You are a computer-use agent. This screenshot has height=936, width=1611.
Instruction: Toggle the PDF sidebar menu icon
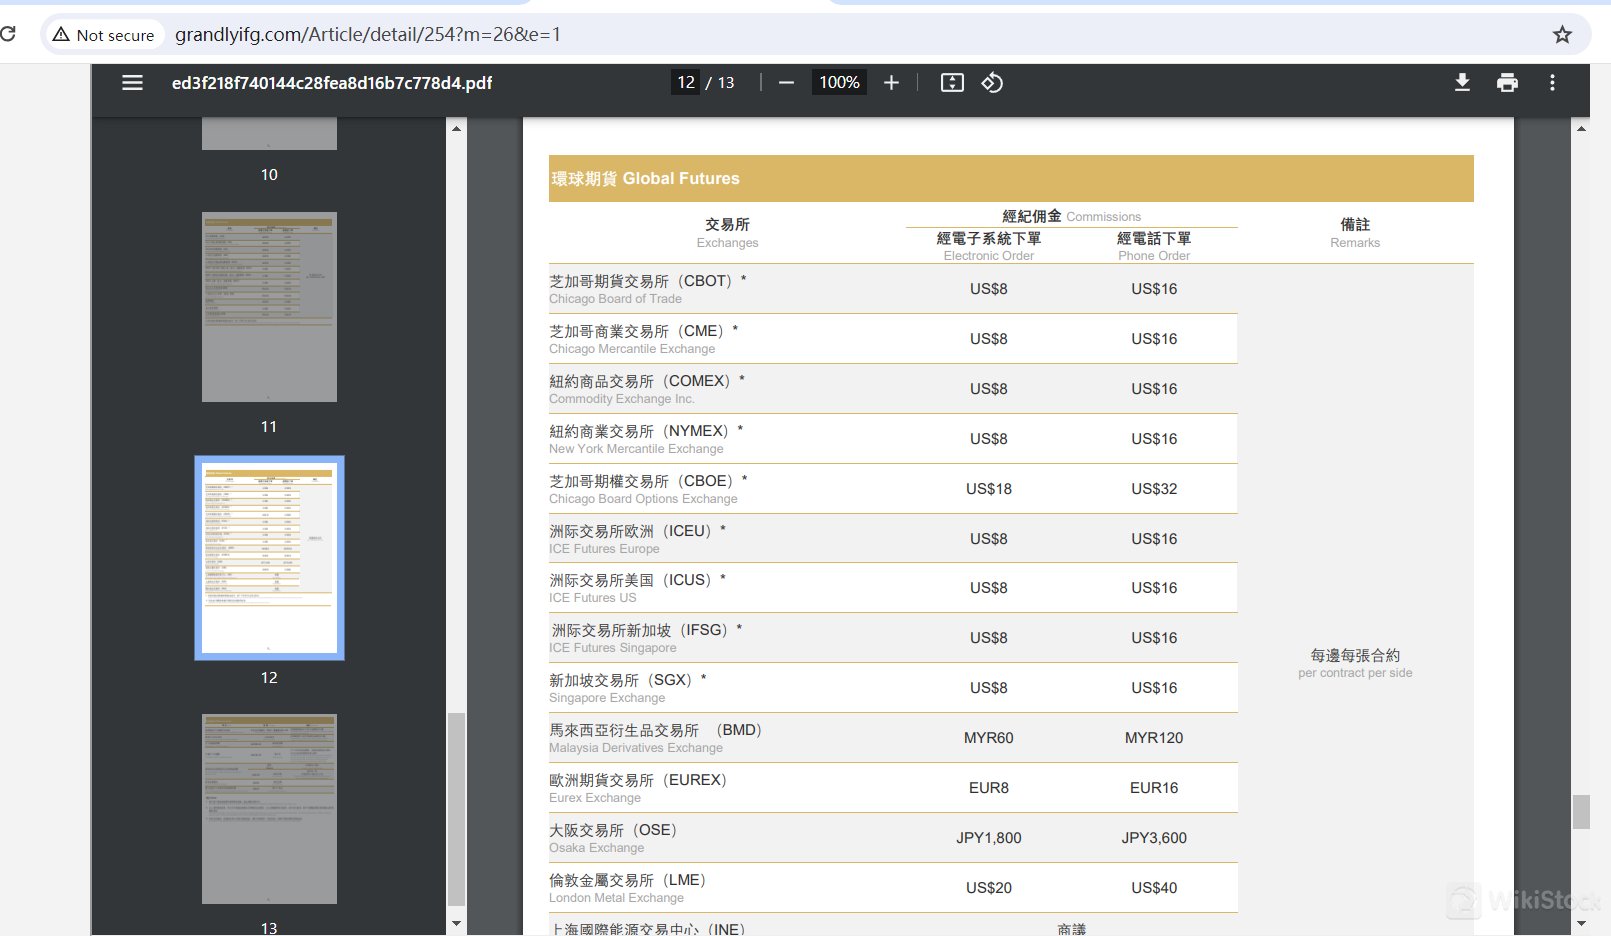[132, 83]
